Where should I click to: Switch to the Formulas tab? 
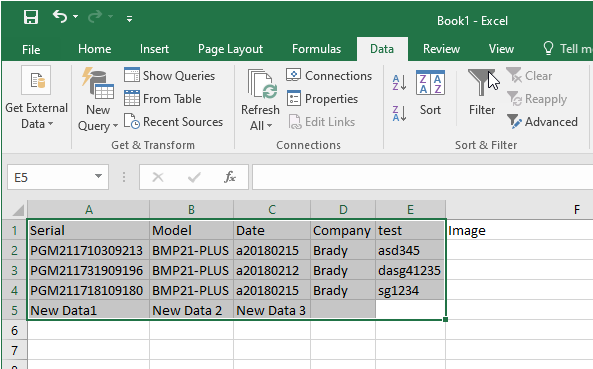317,49
